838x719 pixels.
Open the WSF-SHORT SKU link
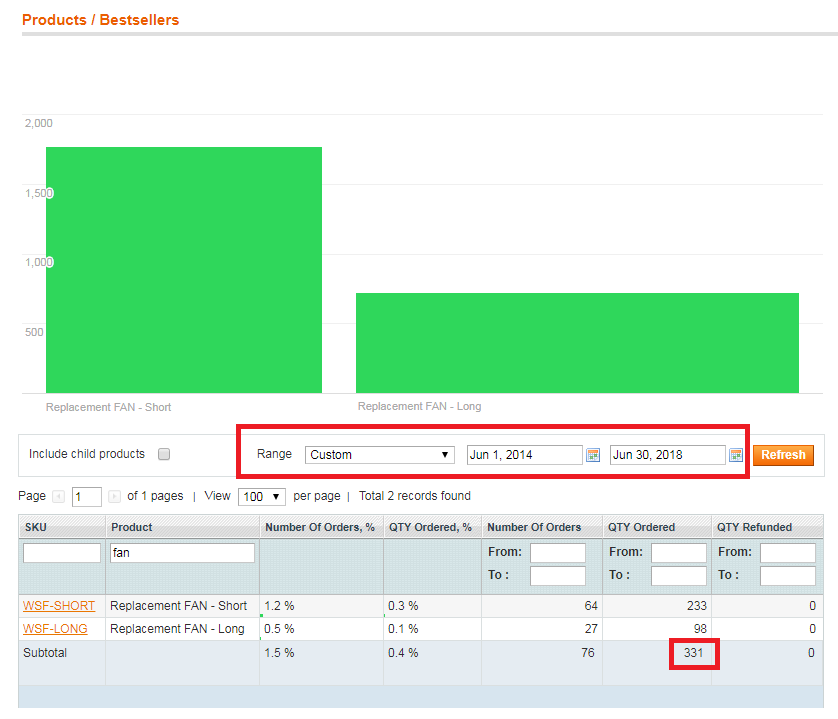[x=59, y=606]
